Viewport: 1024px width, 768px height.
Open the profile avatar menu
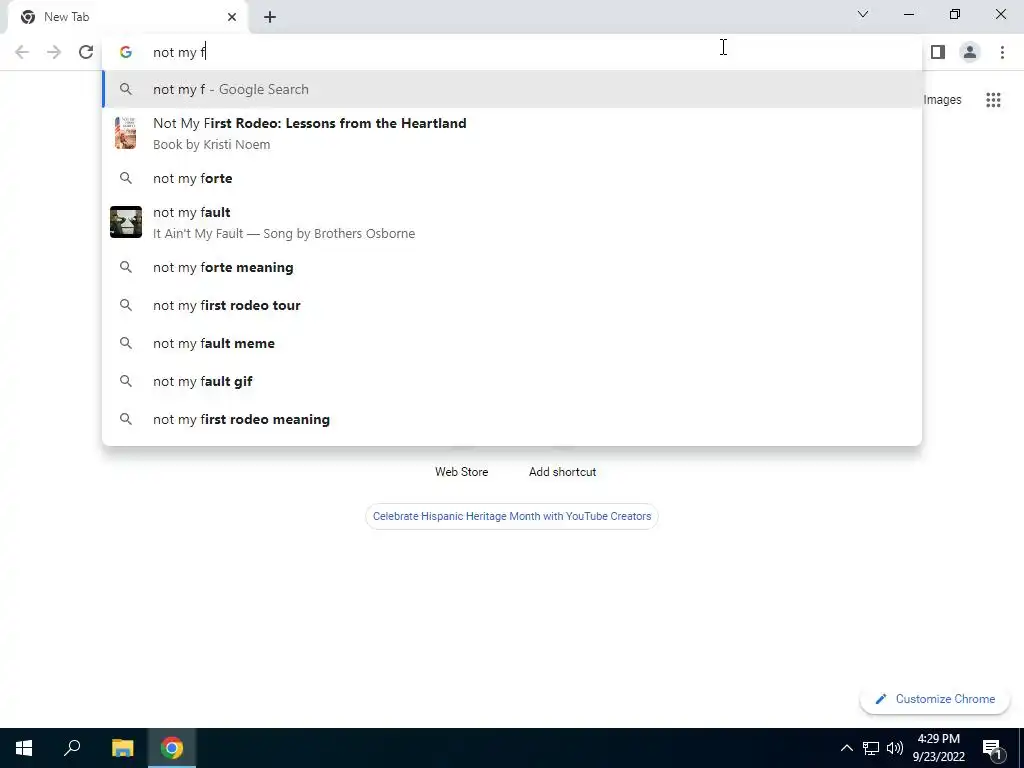pos(970,52)
